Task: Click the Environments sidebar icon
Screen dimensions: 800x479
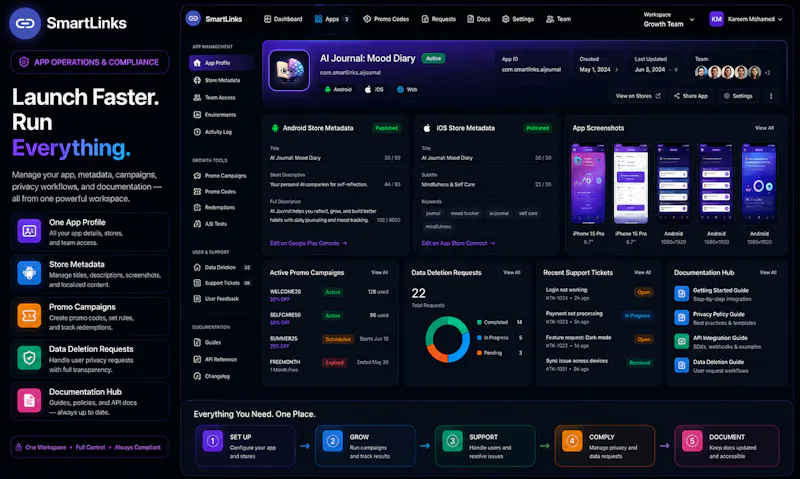Action: (x=197, y=115)
